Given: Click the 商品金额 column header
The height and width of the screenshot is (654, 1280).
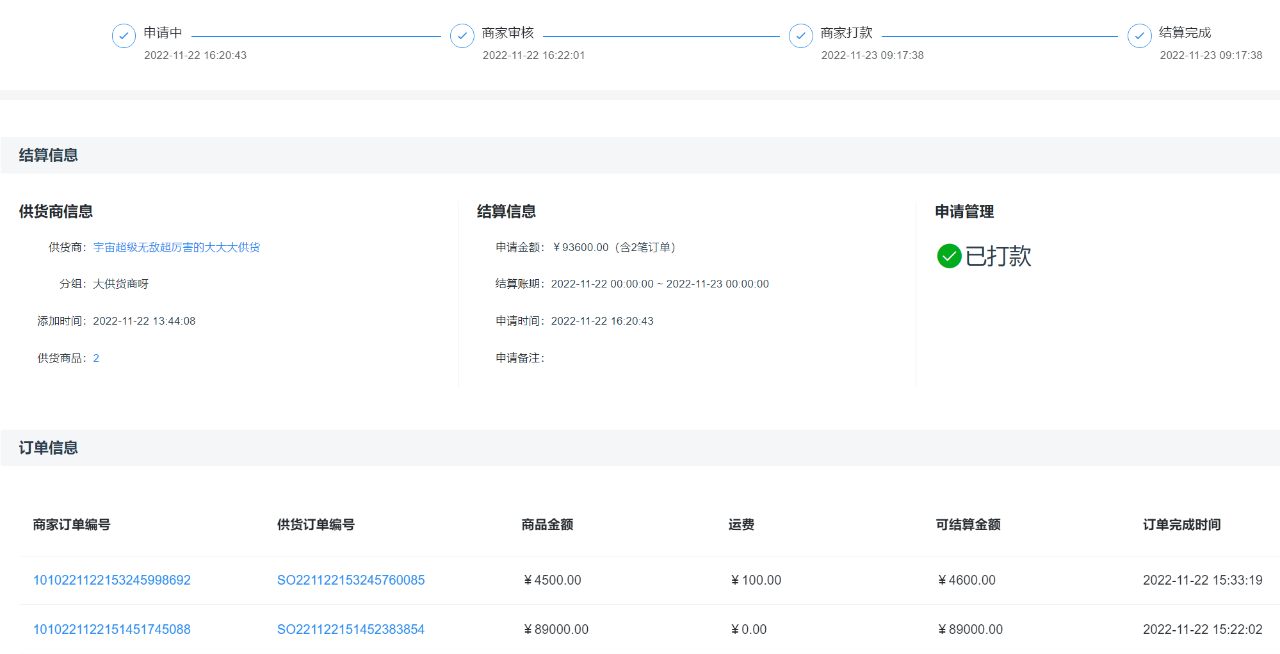Looking at the screenshot, I should [547, 525].
